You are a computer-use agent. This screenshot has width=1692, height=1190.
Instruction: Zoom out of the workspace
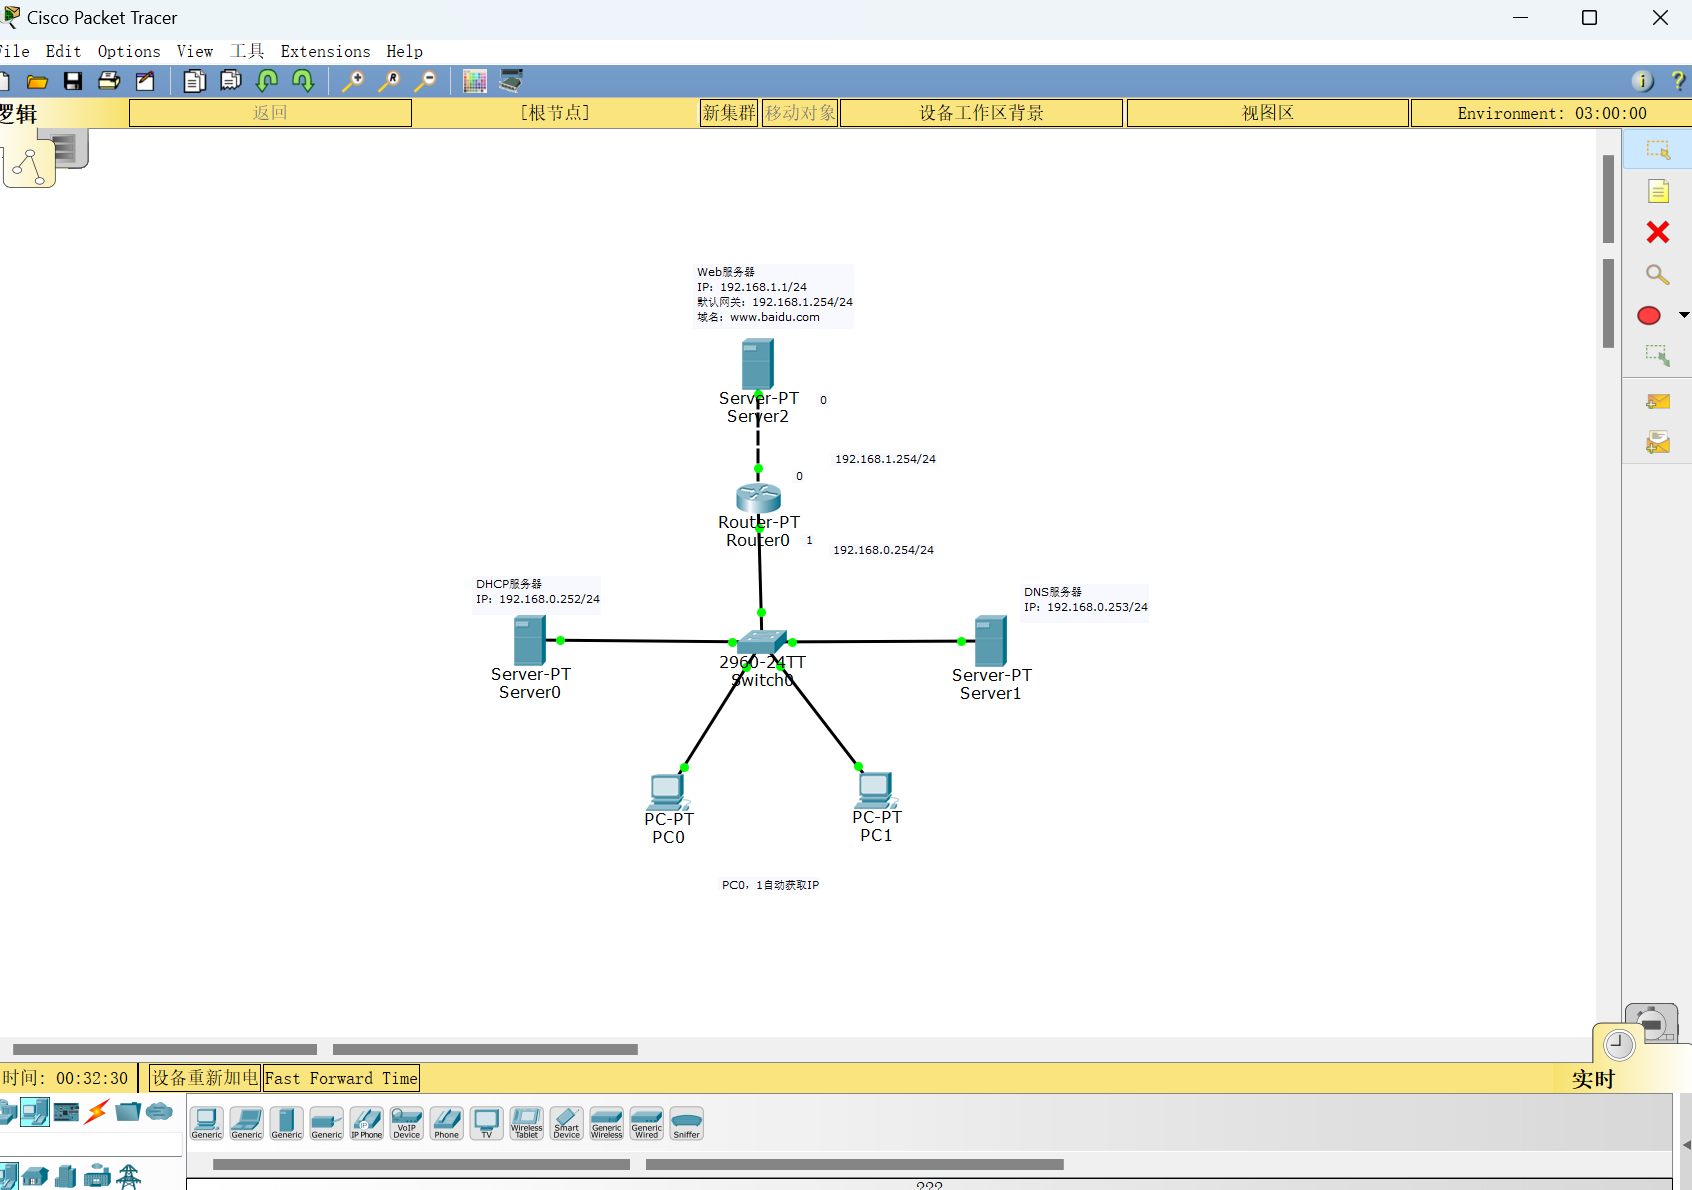coord(425,81)
